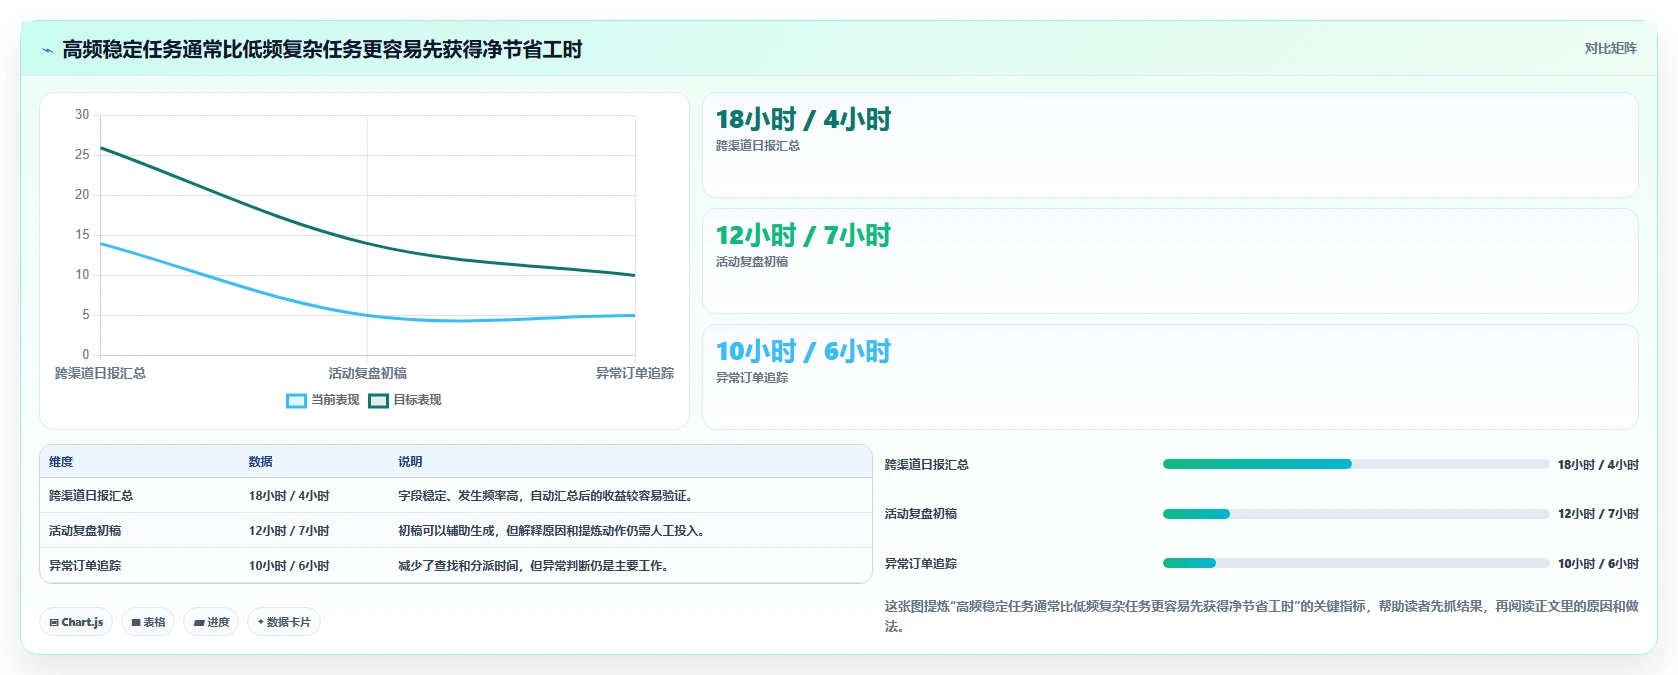Click the header title 高频稳定任务通常比低频复杂任务
Image resolution: width=1678 pixels, height=675 pixels.
point(322,50)
